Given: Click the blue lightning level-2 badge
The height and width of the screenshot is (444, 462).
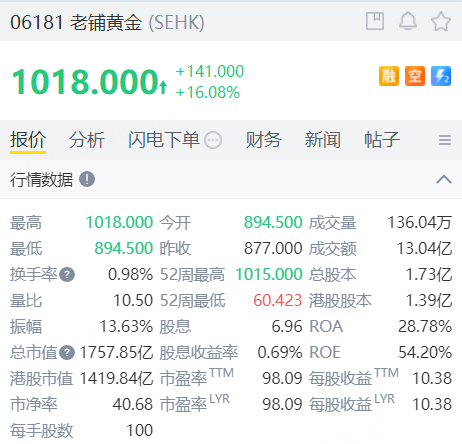Looking at the screenshot, I should point(441,76).
